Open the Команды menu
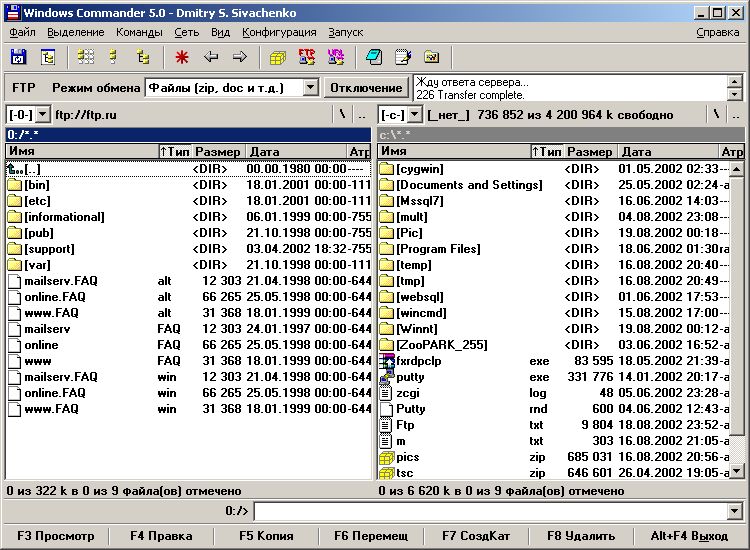This screenshot has height=550, width=750. [x=139, y=32]
